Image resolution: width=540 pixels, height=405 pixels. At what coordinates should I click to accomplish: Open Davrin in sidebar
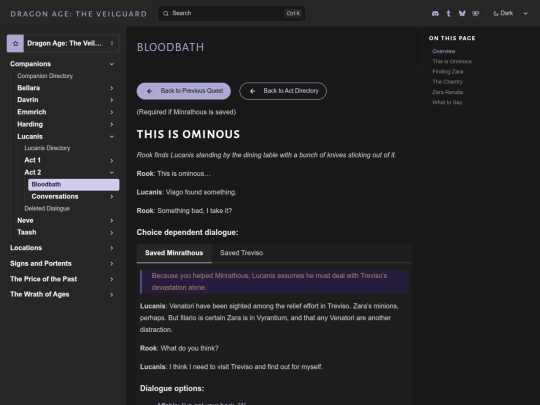[x=28, y=100]
